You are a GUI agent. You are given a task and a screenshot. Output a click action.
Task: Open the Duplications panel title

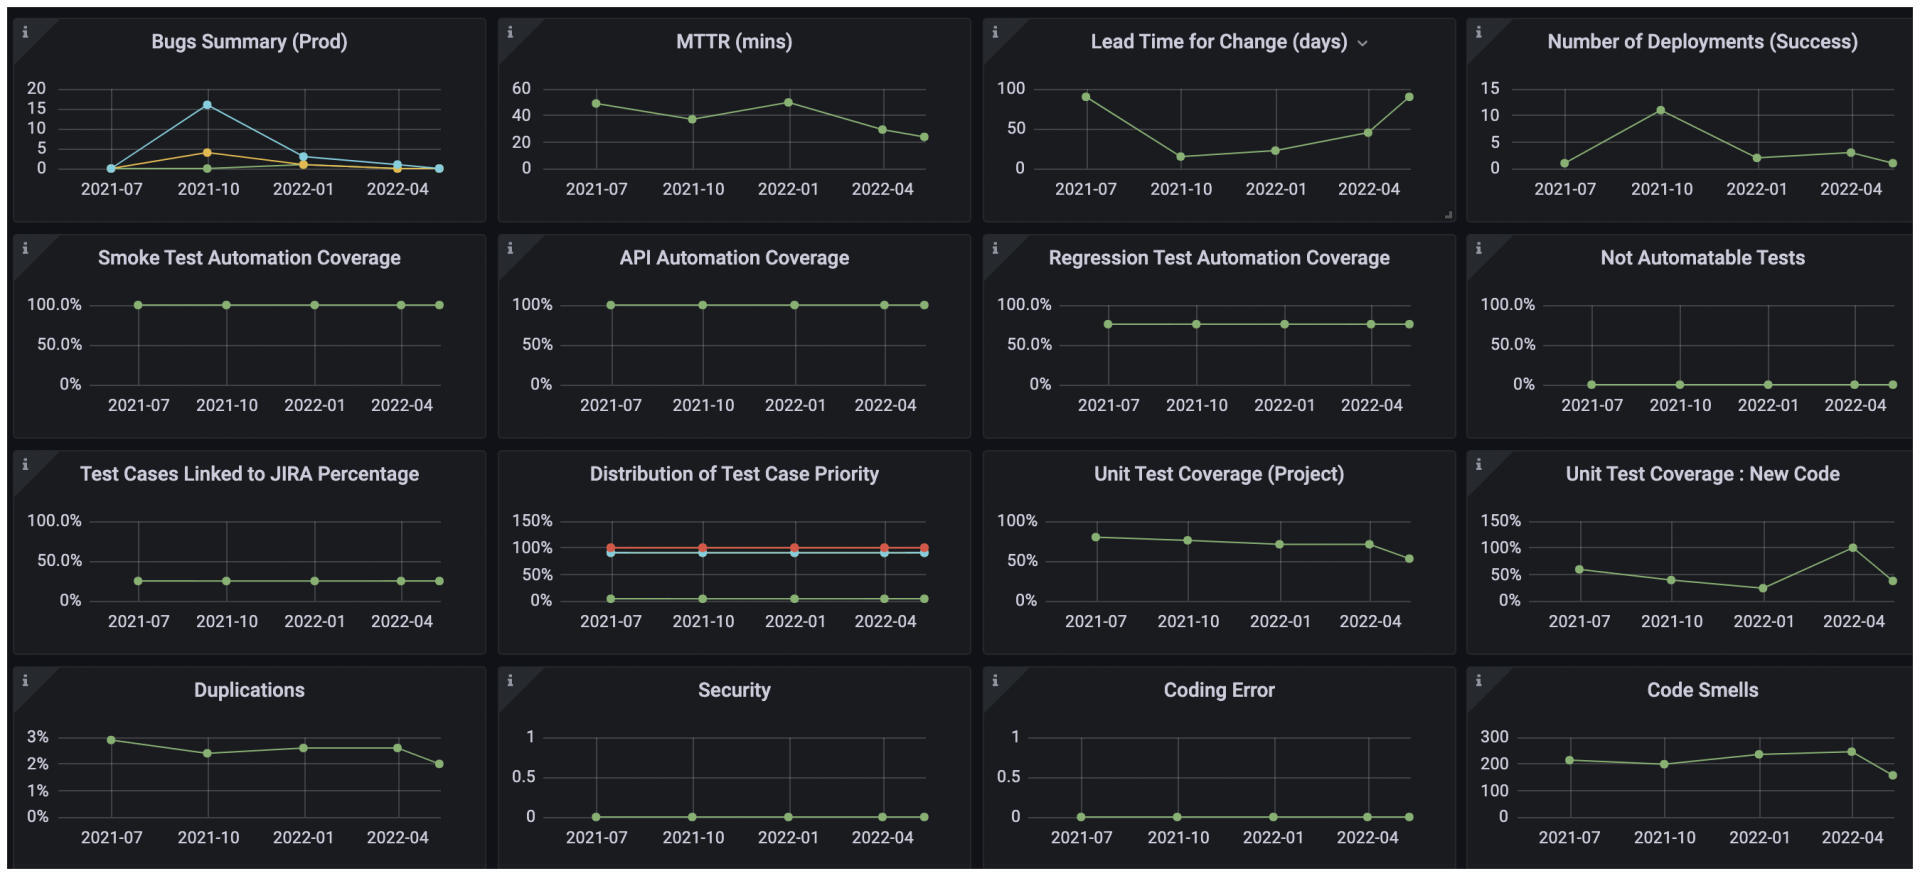249,690
